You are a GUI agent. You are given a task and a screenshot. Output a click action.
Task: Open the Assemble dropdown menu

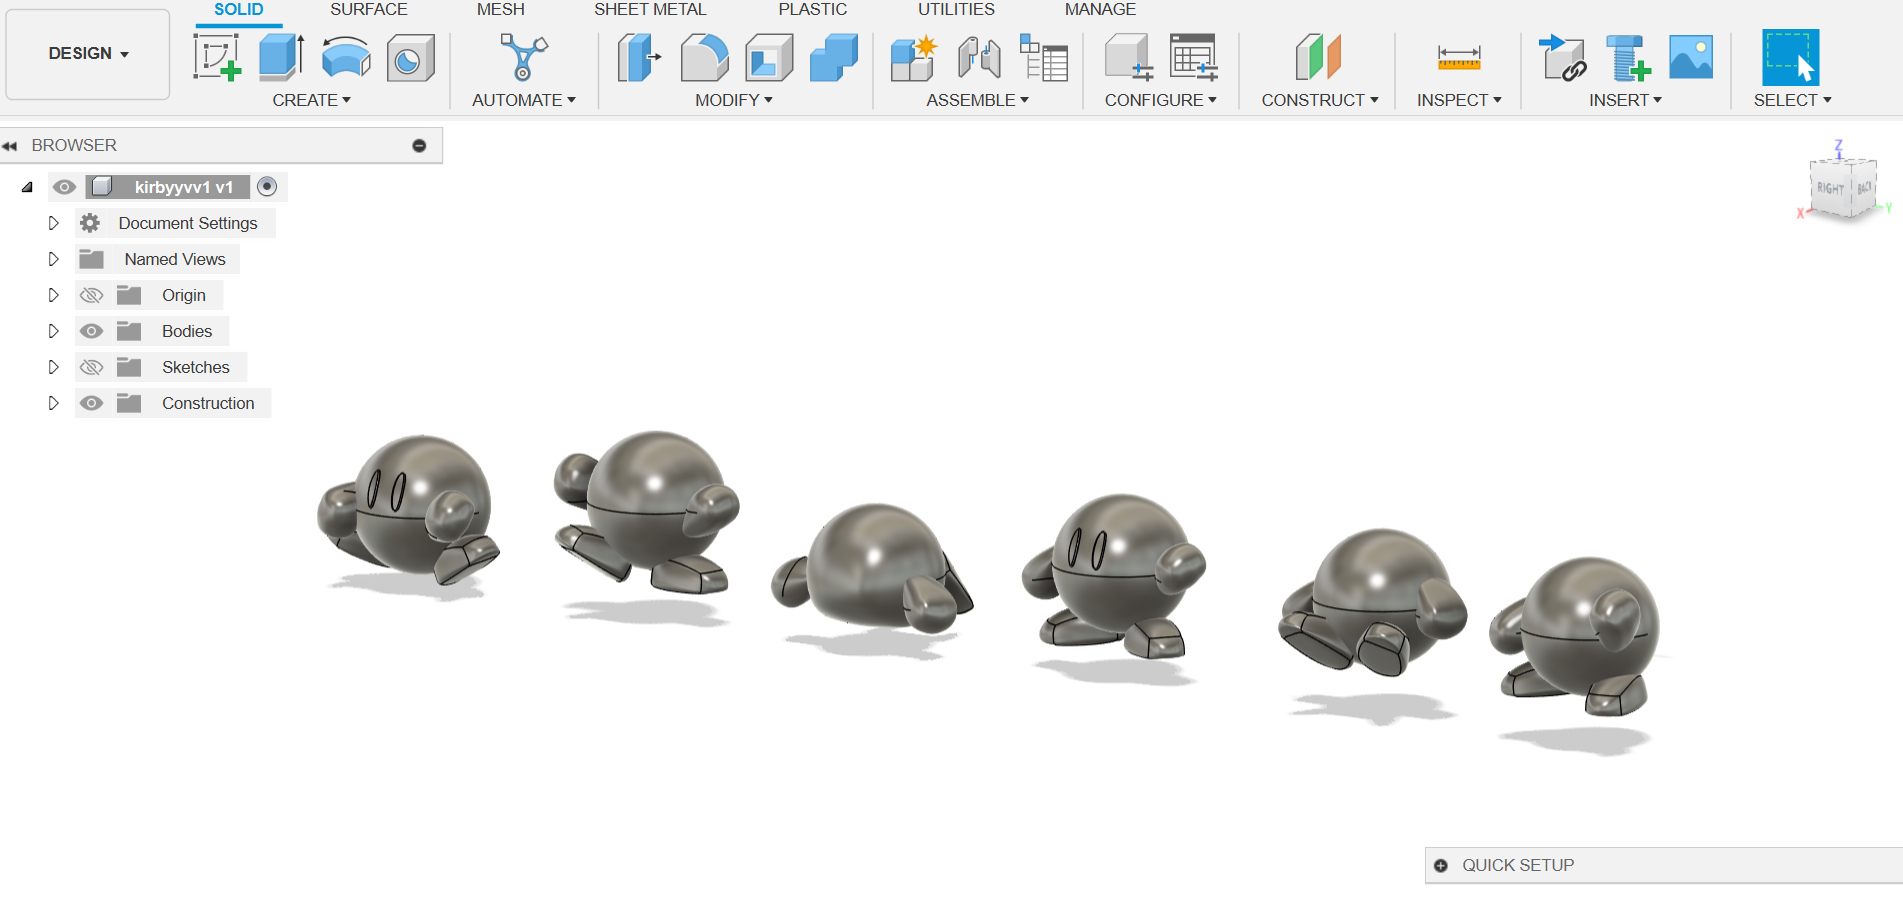tap(977, 100)
